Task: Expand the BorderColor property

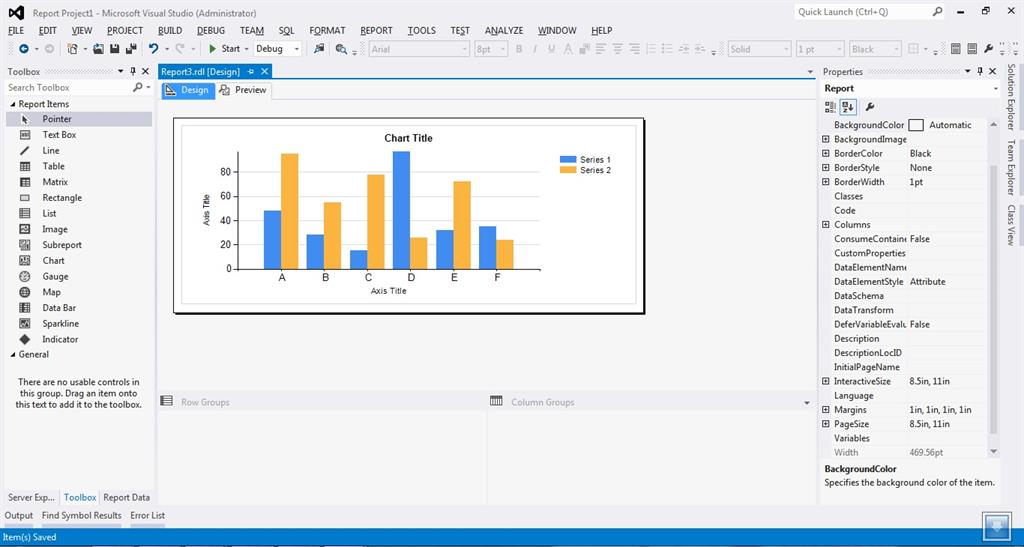Action: [825, 153]
